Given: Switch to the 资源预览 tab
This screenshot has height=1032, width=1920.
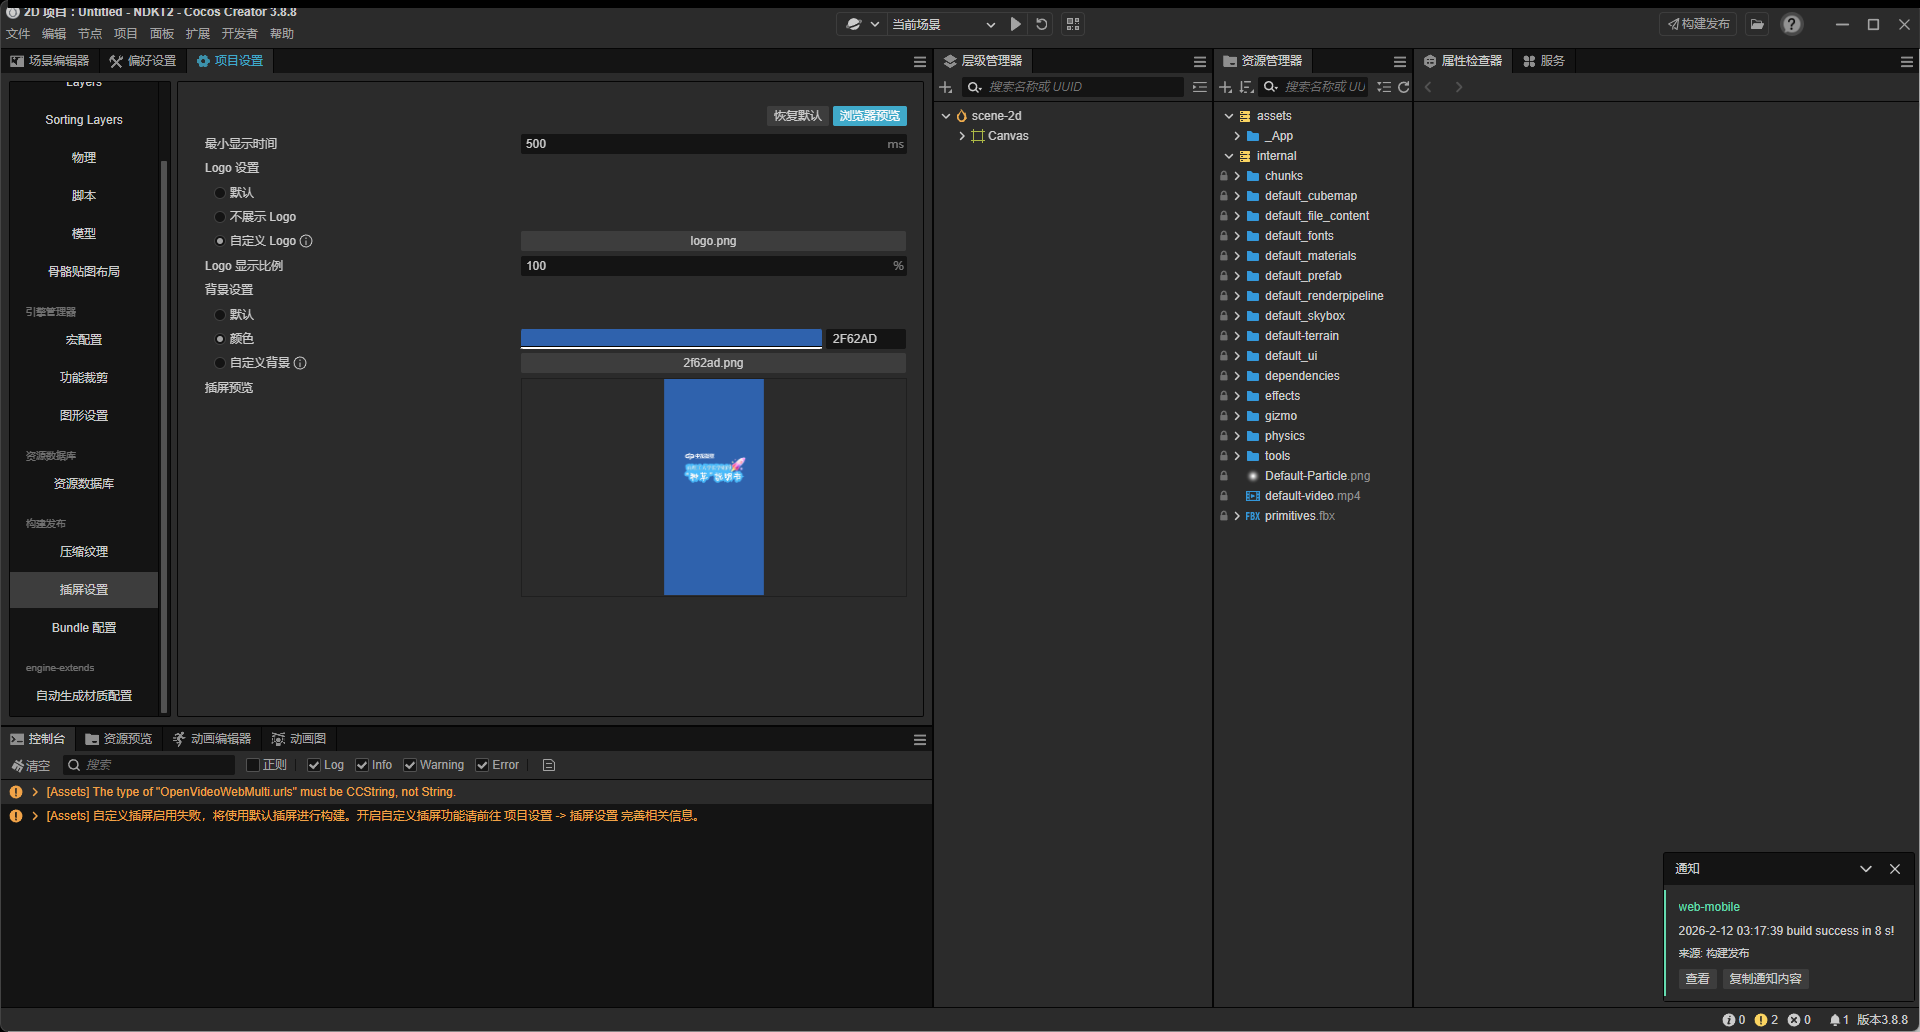Looking at the screenshot, I should click(x=119, y=739).
